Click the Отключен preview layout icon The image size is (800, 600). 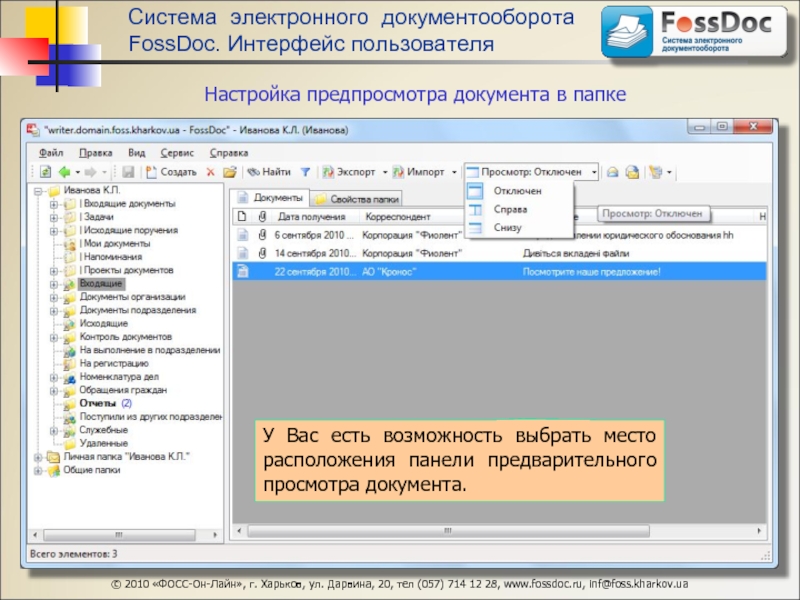coord(475,191)
